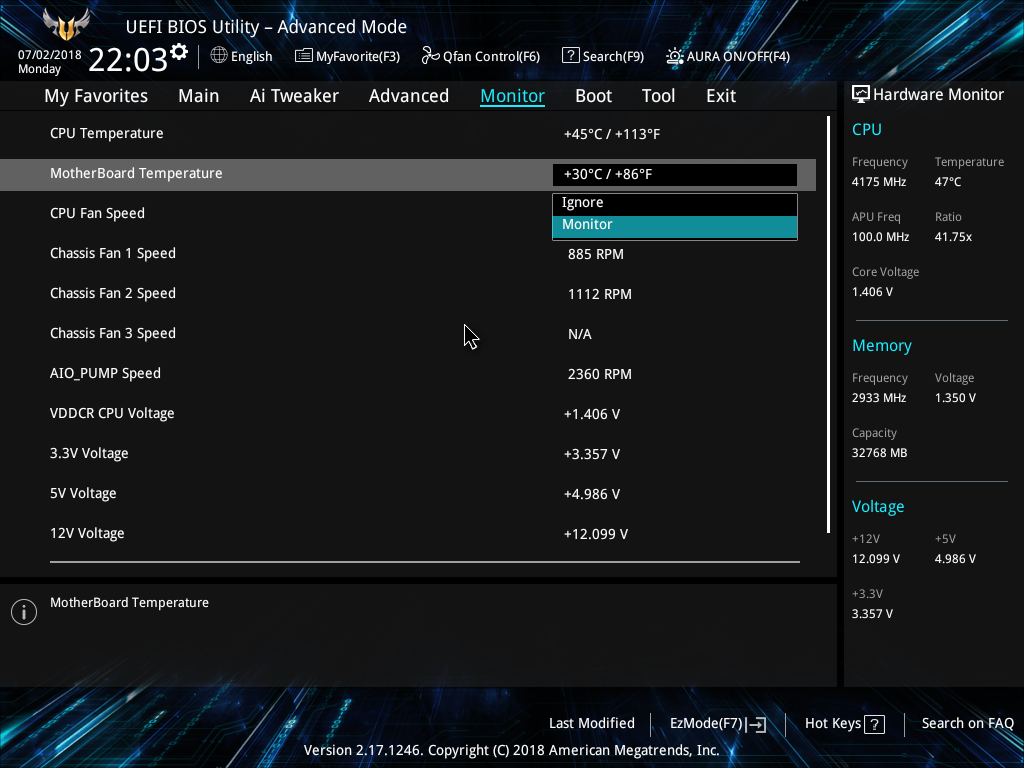Select the CPU Temperature row

(x=408, y=133)
